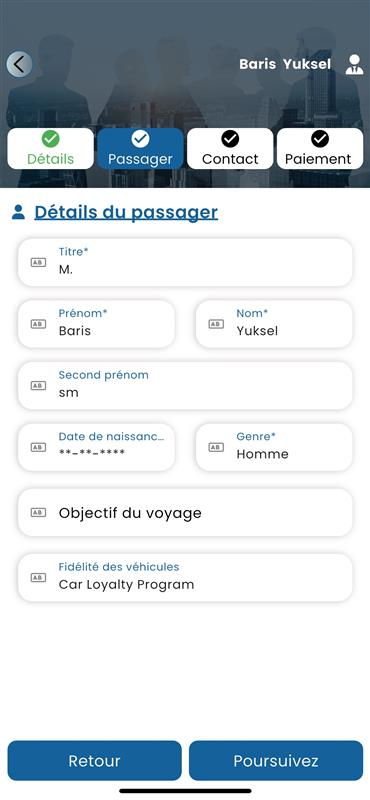This screenshot has width=370, height=800.
Task: Click the AB icon in Fidélité des véhicules
Action: click(x=38, y=577)
